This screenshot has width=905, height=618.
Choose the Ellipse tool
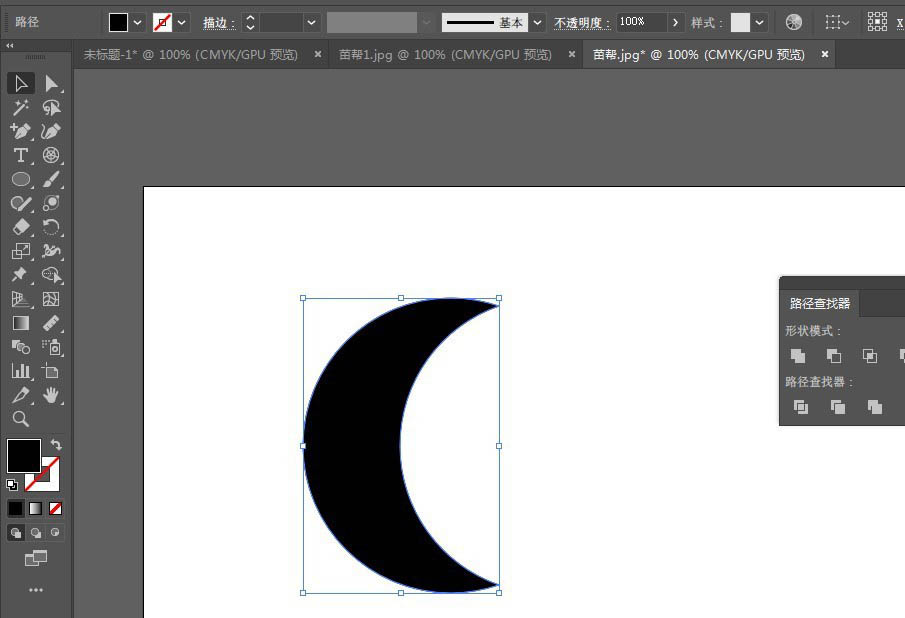click(21, 179)
